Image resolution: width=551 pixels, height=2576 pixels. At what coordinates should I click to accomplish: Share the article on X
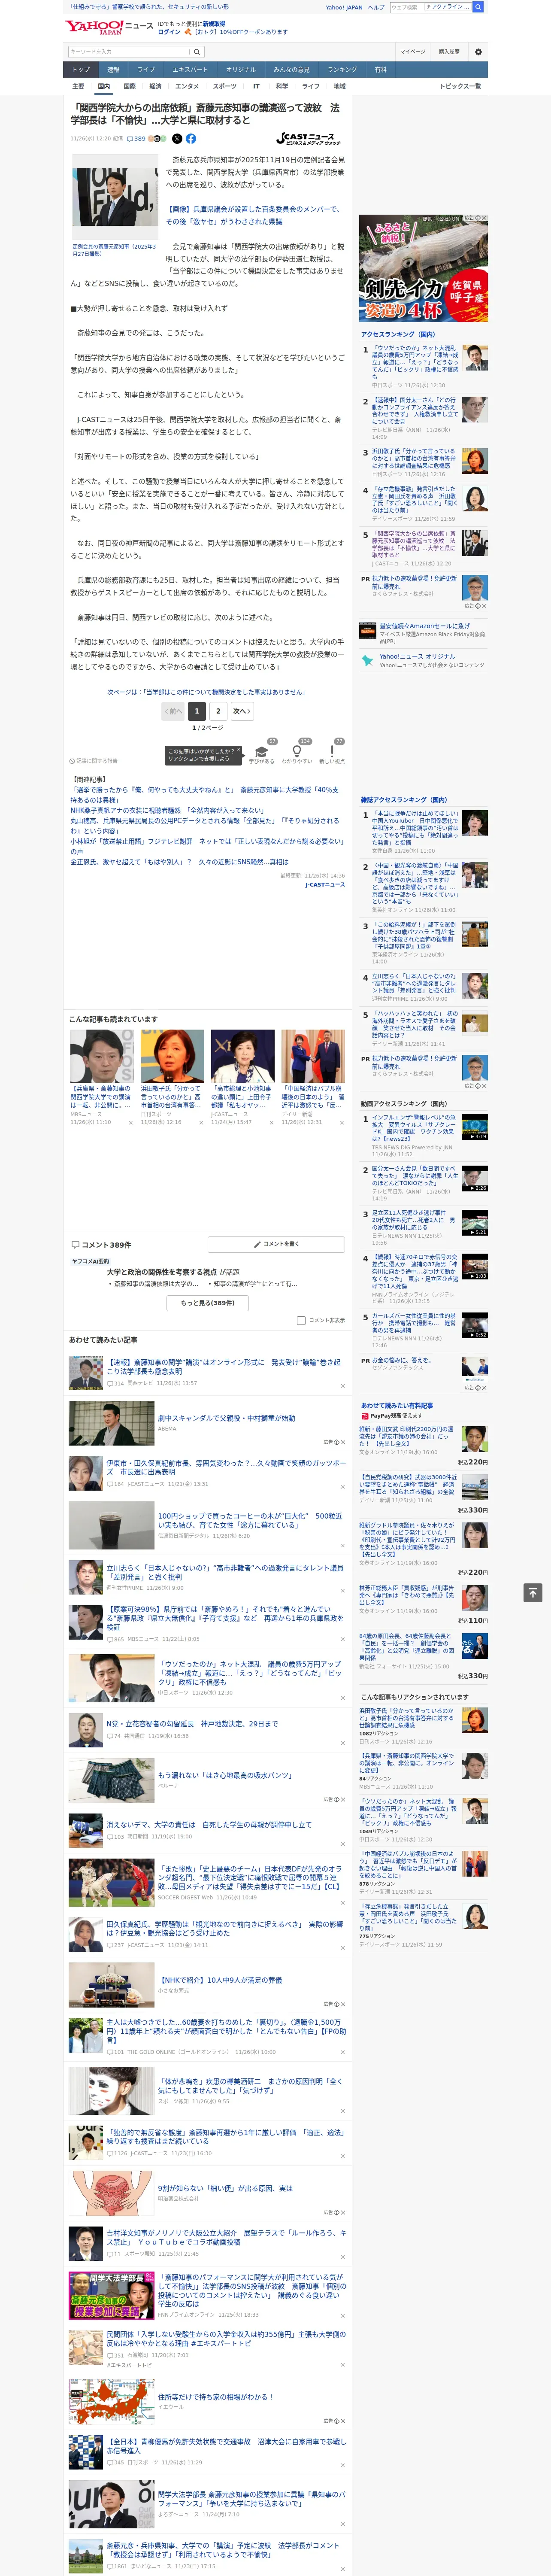(x=177, y=139)
